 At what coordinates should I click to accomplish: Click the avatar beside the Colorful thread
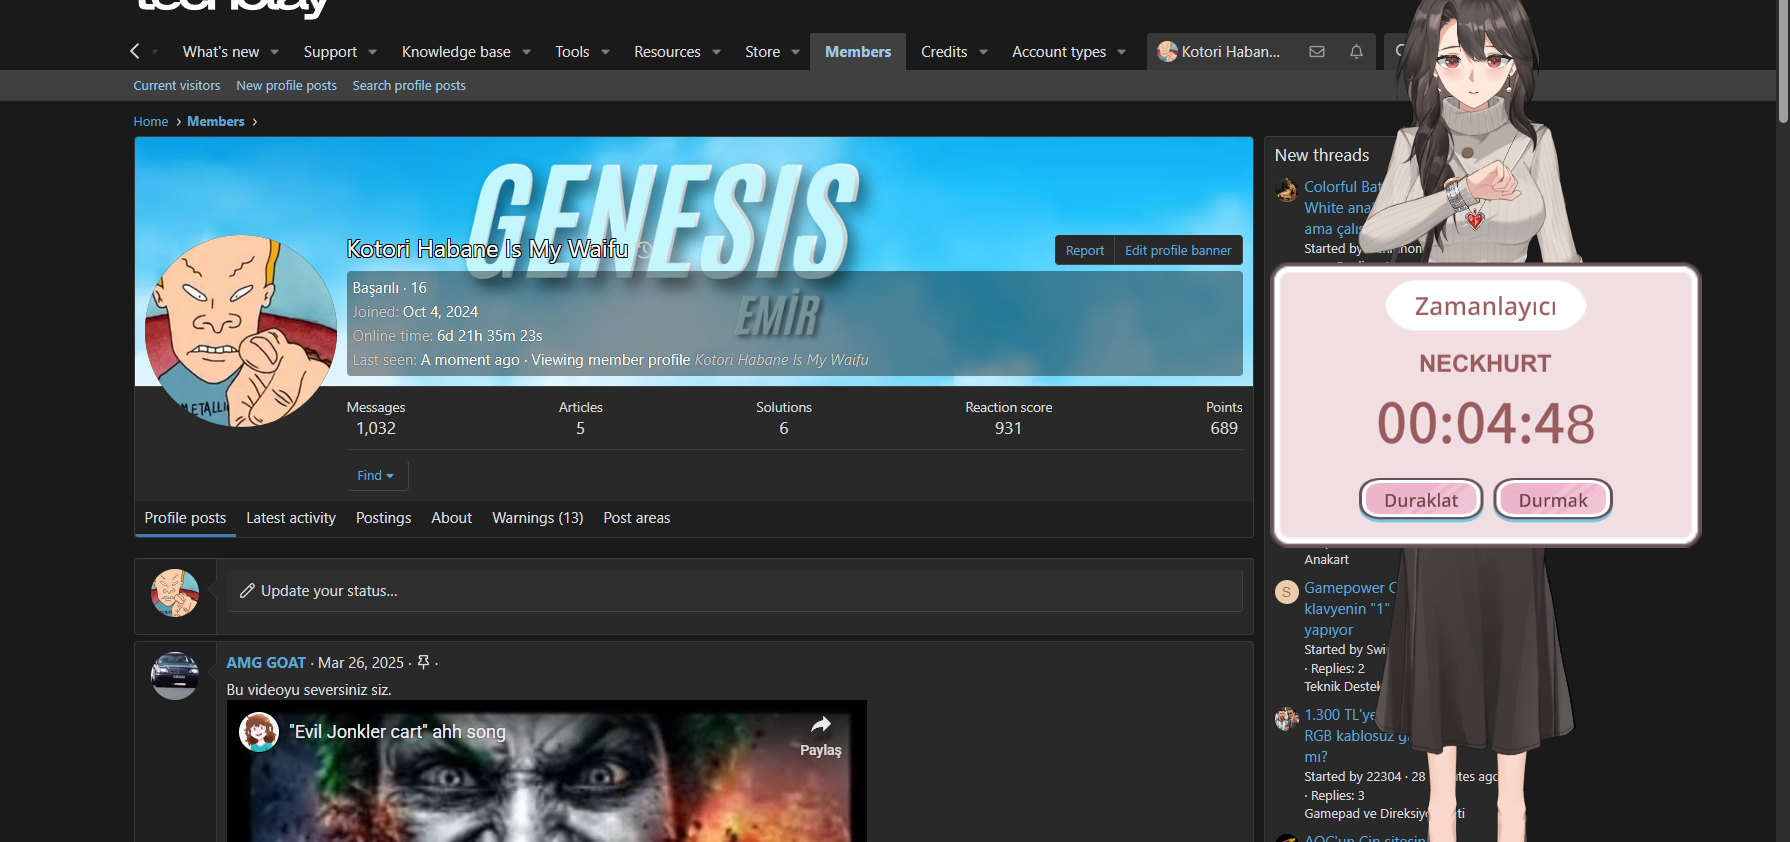pyautogui.click(x=1287, y=190)
